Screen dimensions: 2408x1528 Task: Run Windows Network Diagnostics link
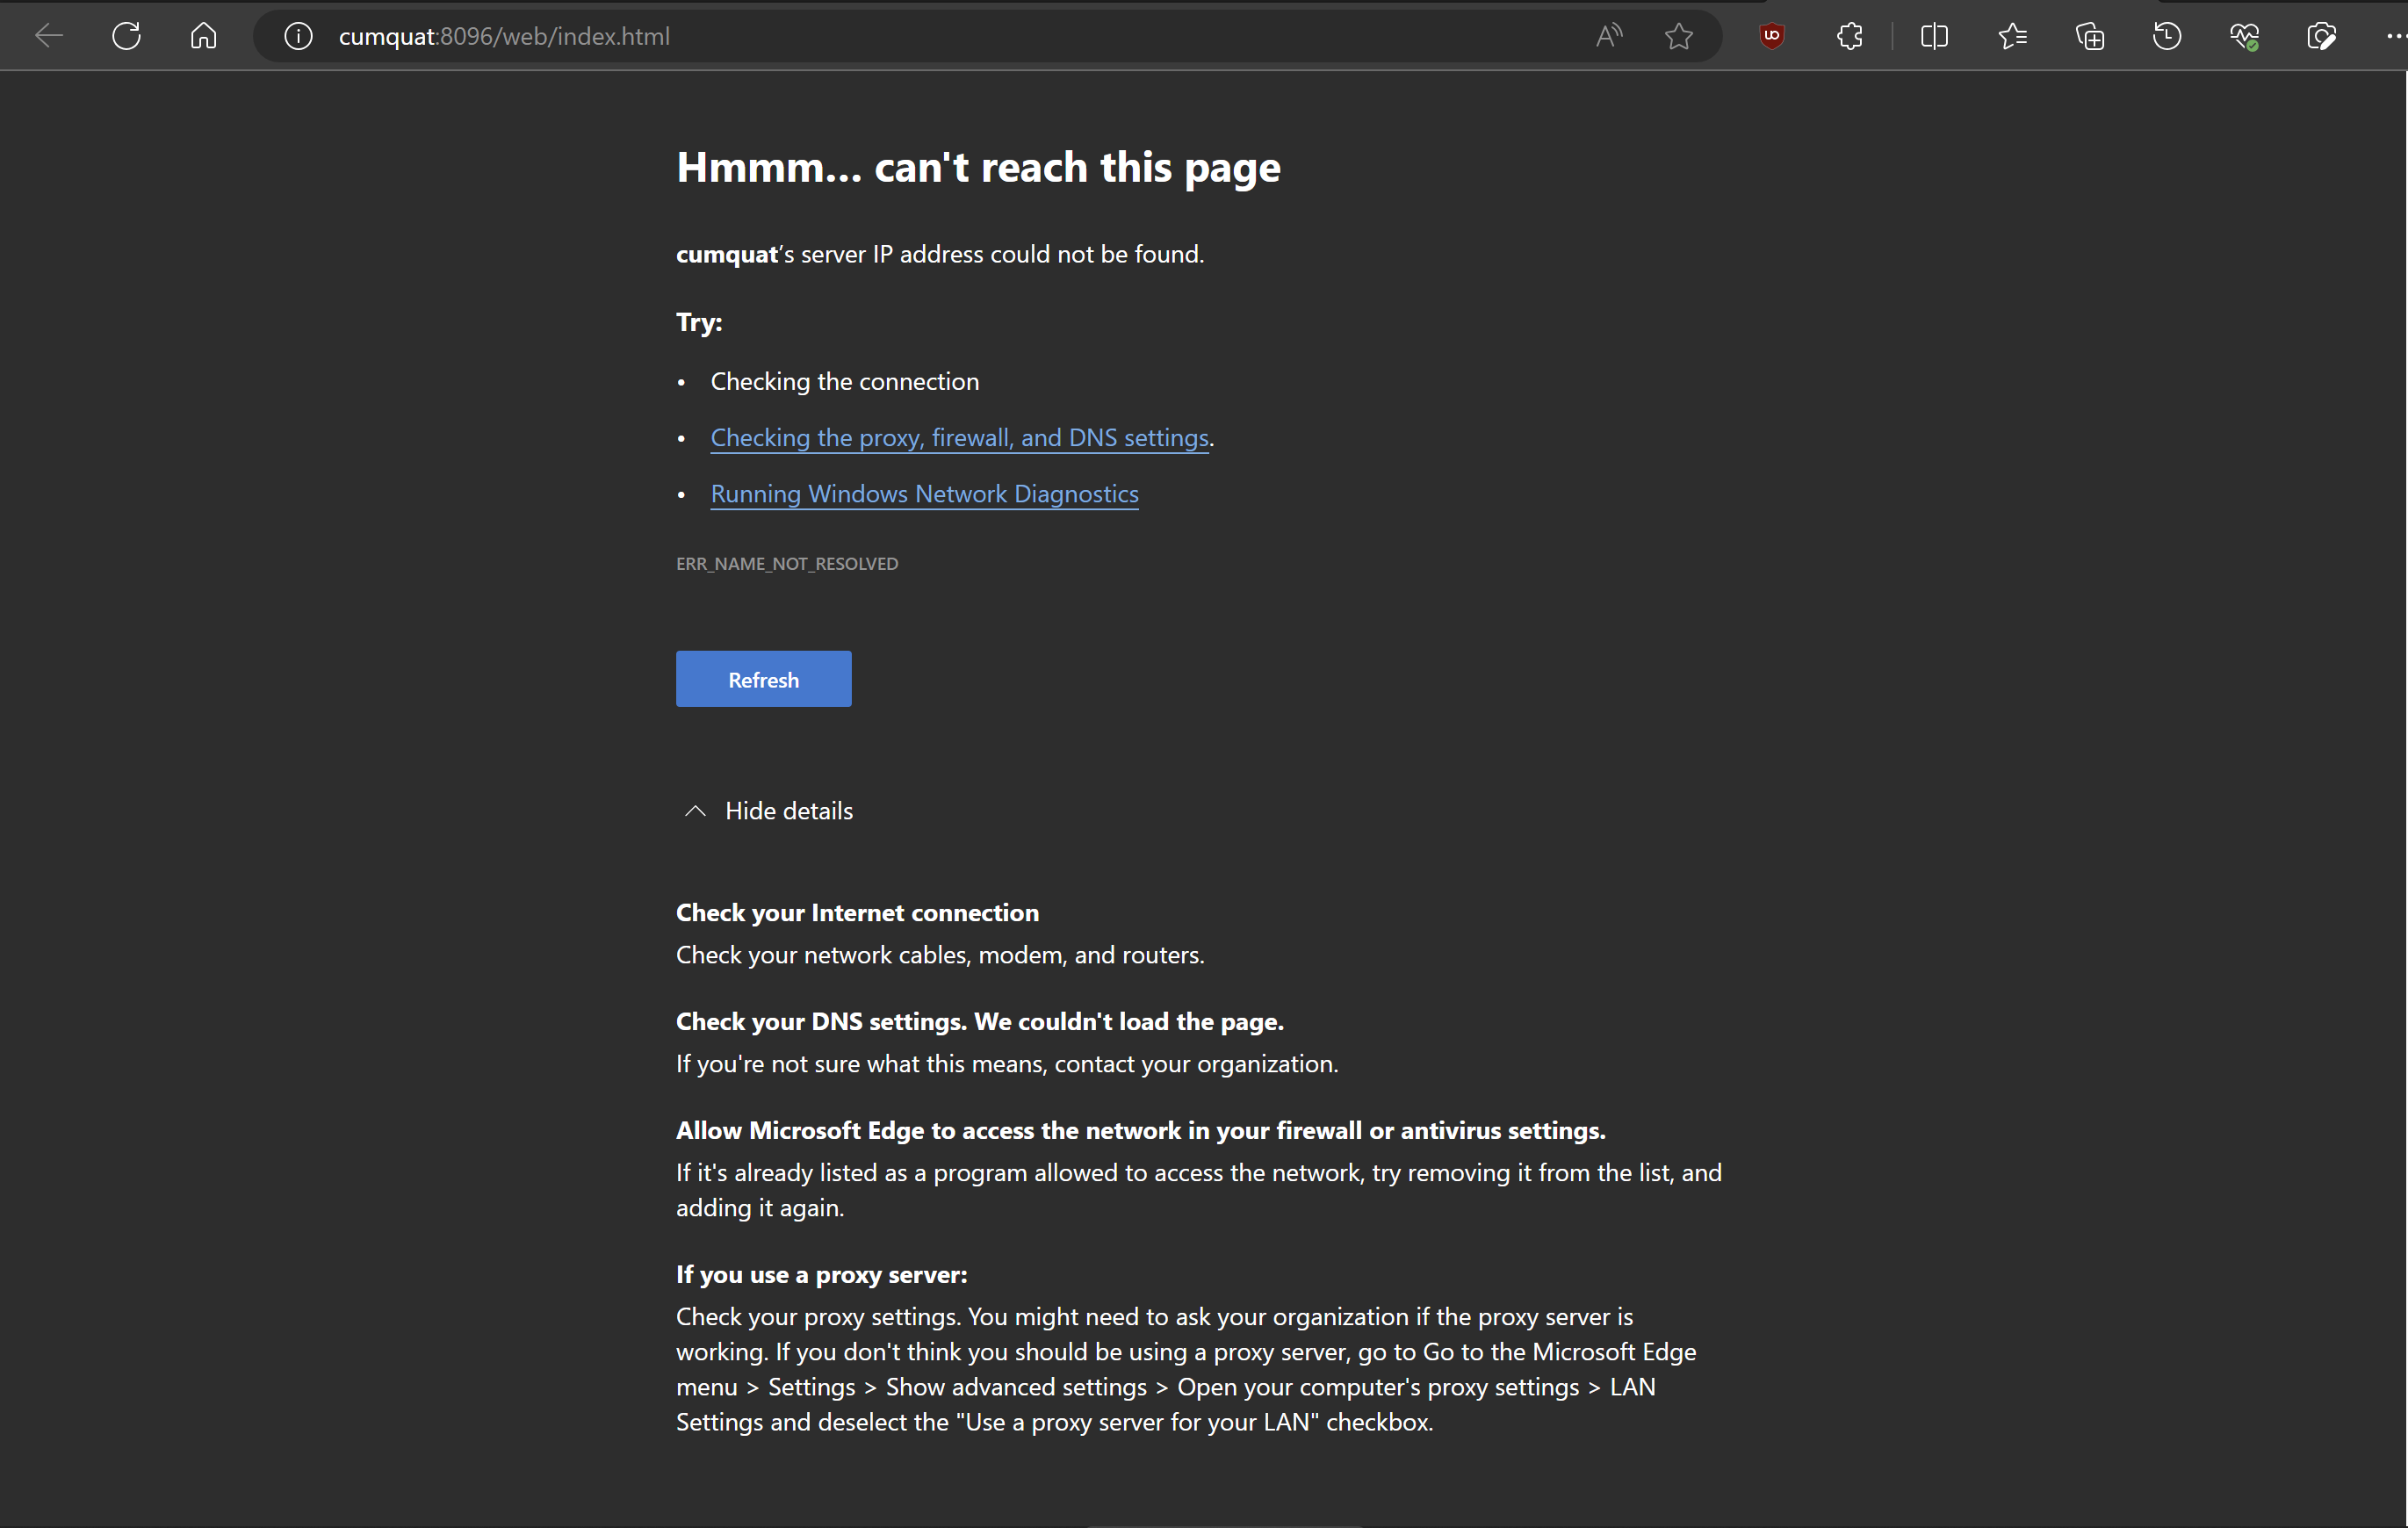924,494
